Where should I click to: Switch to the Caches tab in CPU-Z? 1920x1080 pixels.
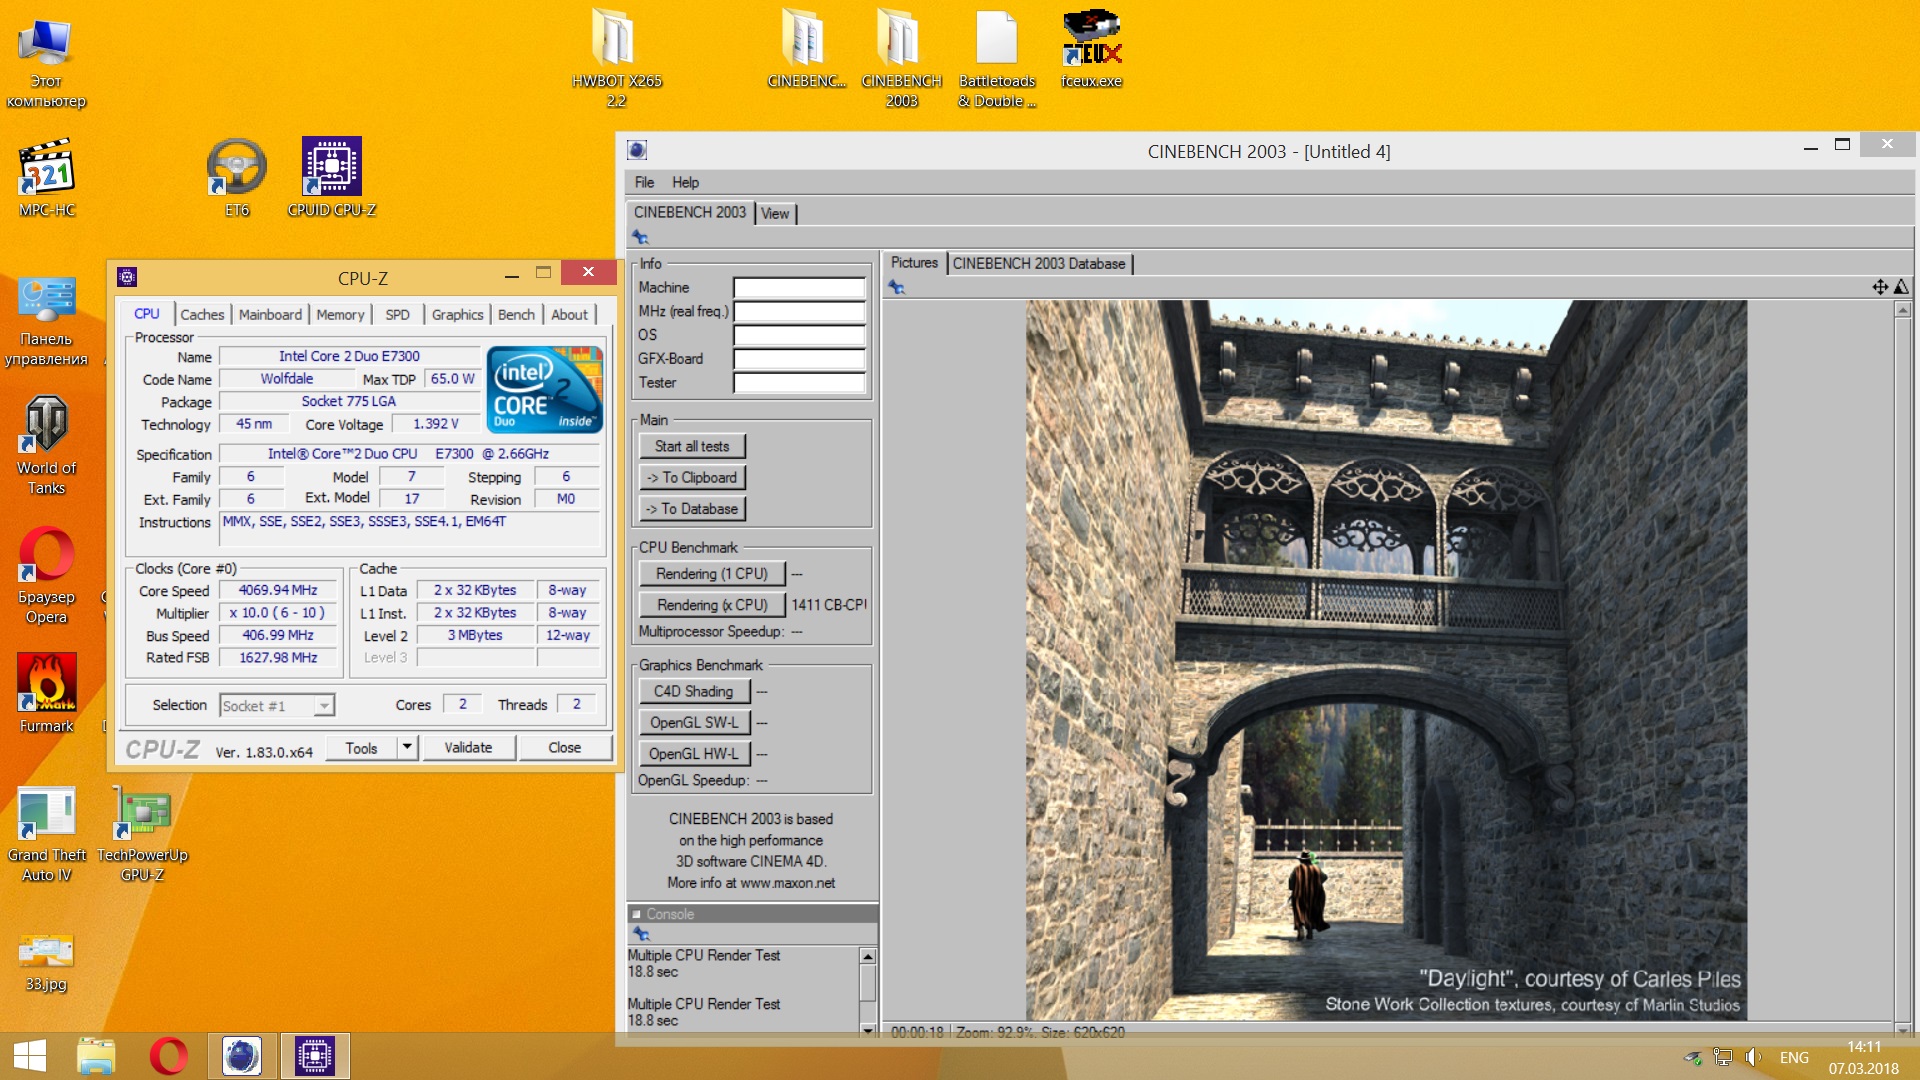pos(202,314)
